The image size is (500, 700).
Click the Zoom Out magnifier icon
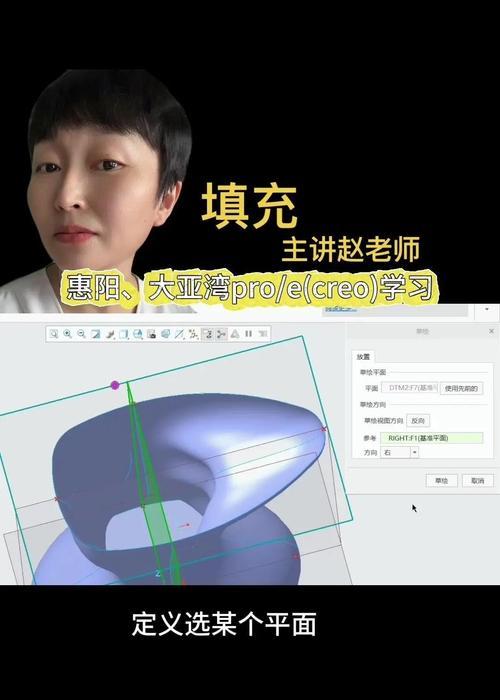point(81,334)
